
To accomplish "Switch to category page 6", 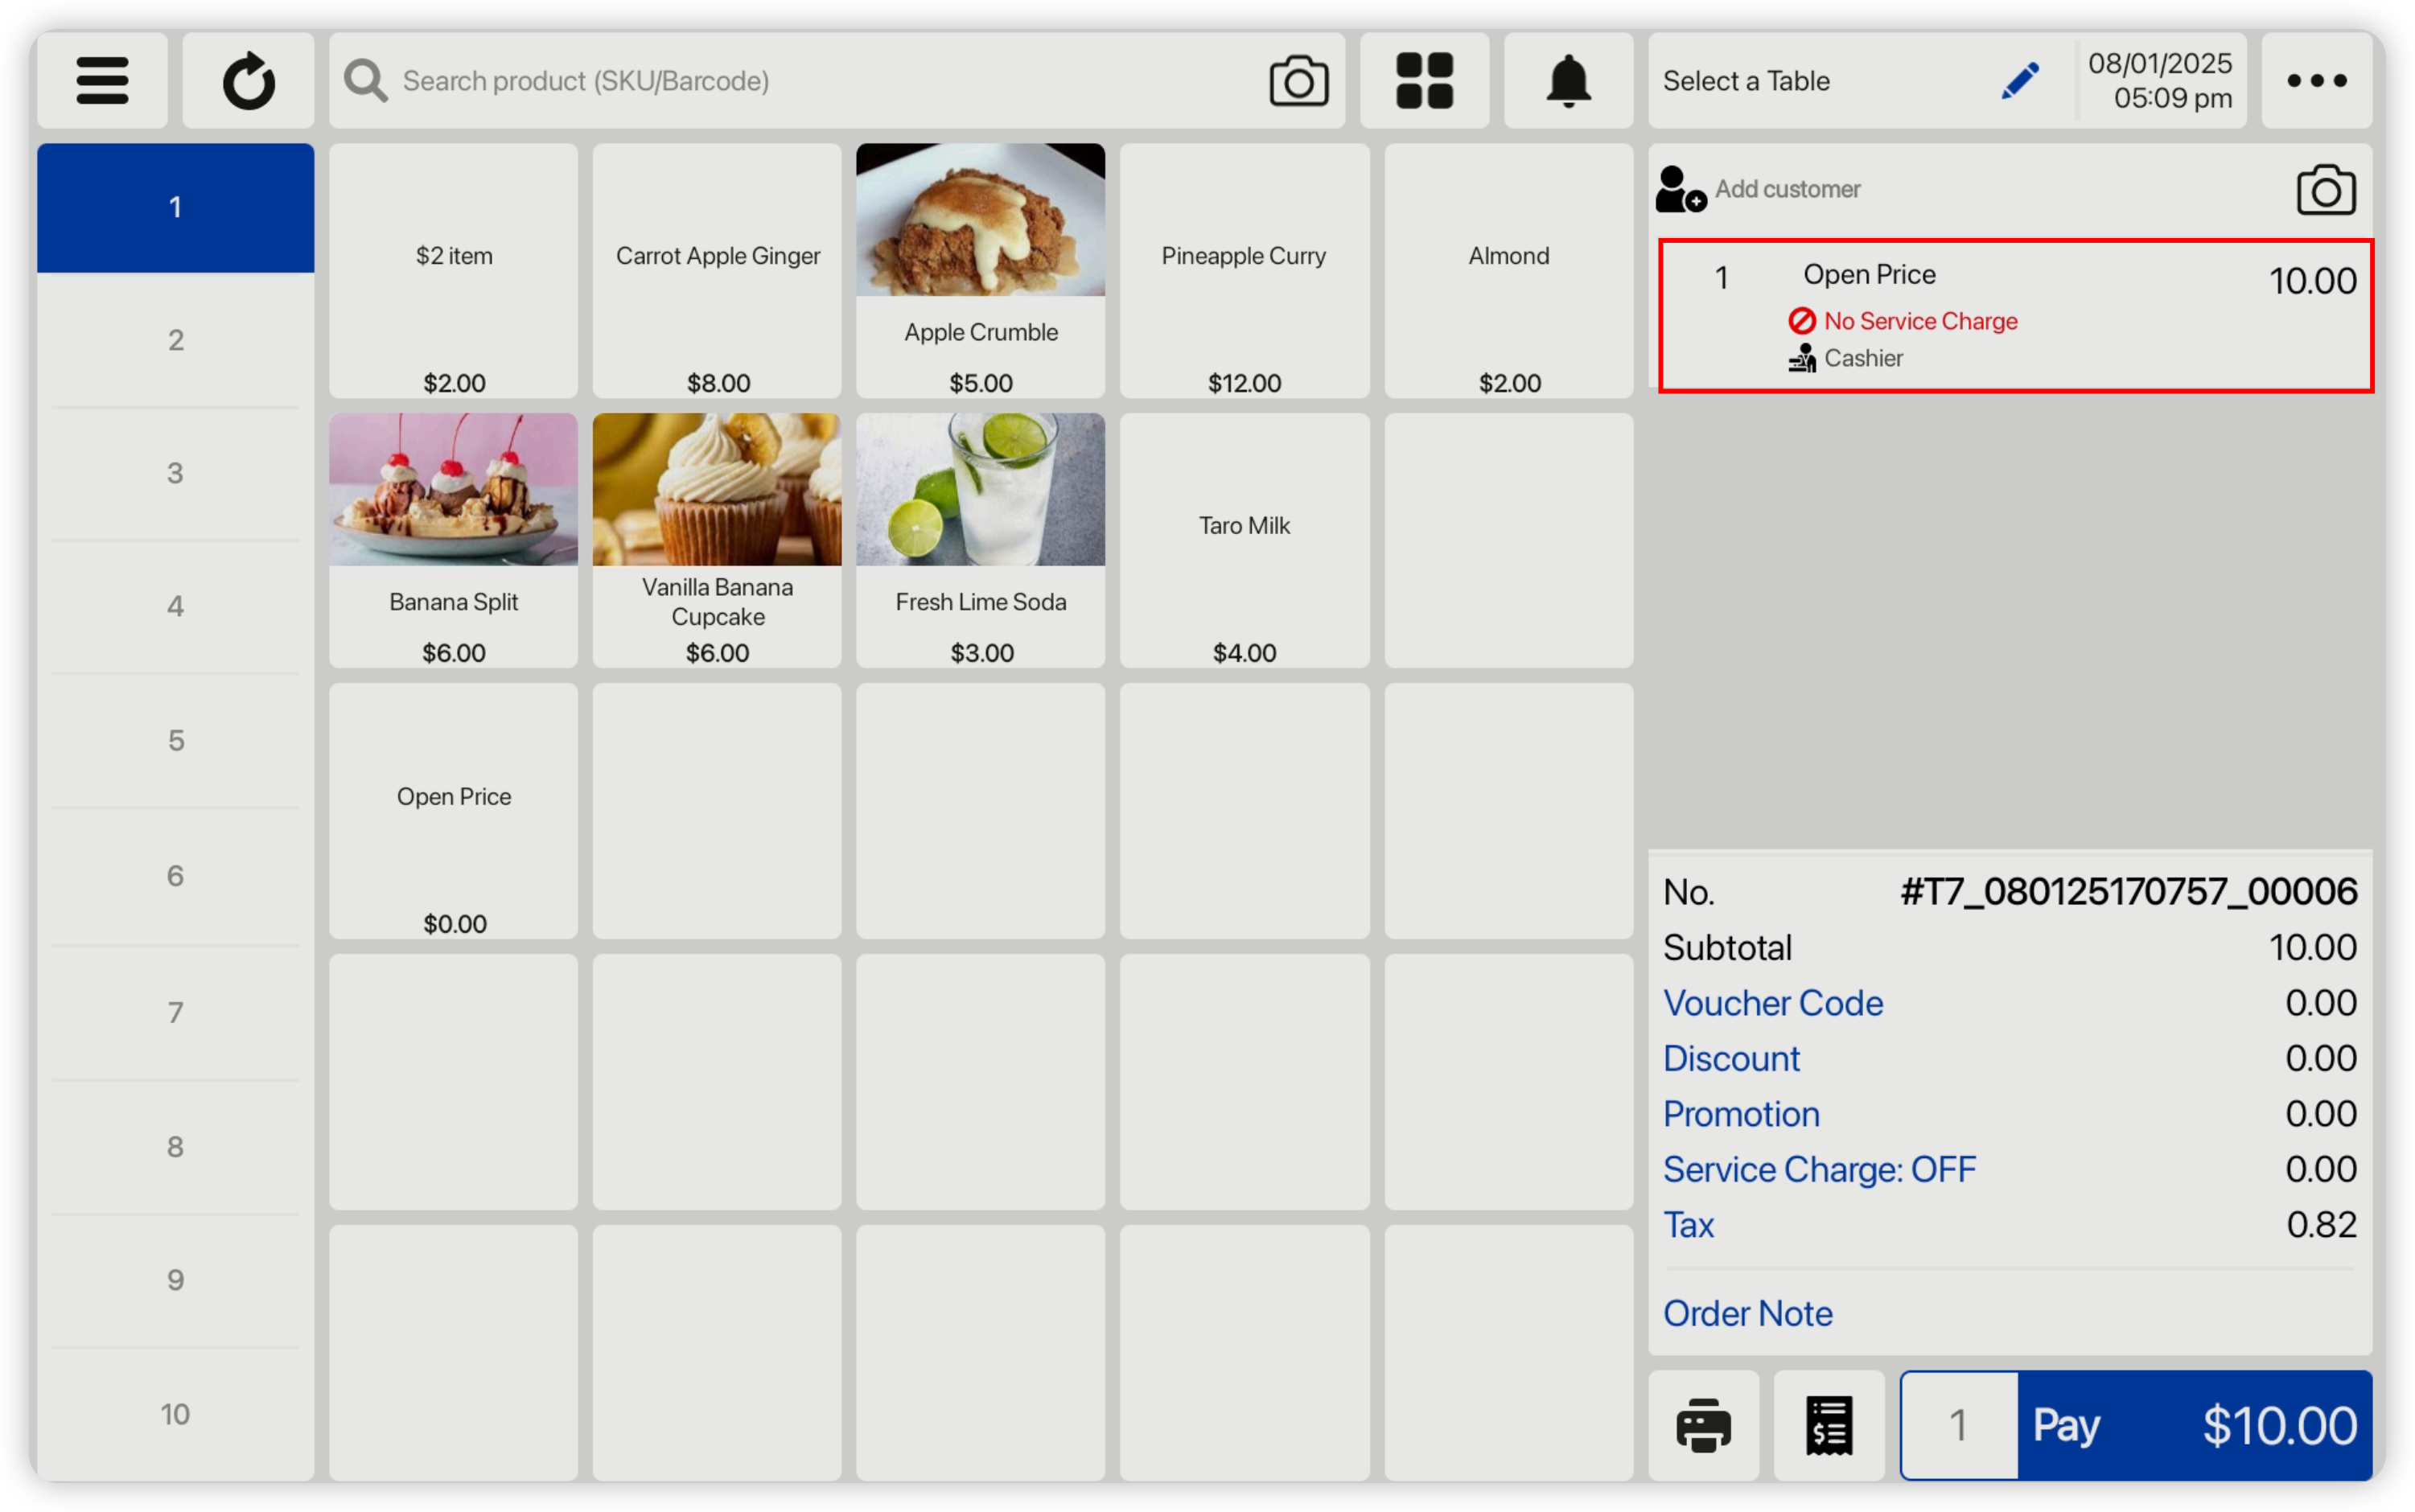I will (175, 876).
